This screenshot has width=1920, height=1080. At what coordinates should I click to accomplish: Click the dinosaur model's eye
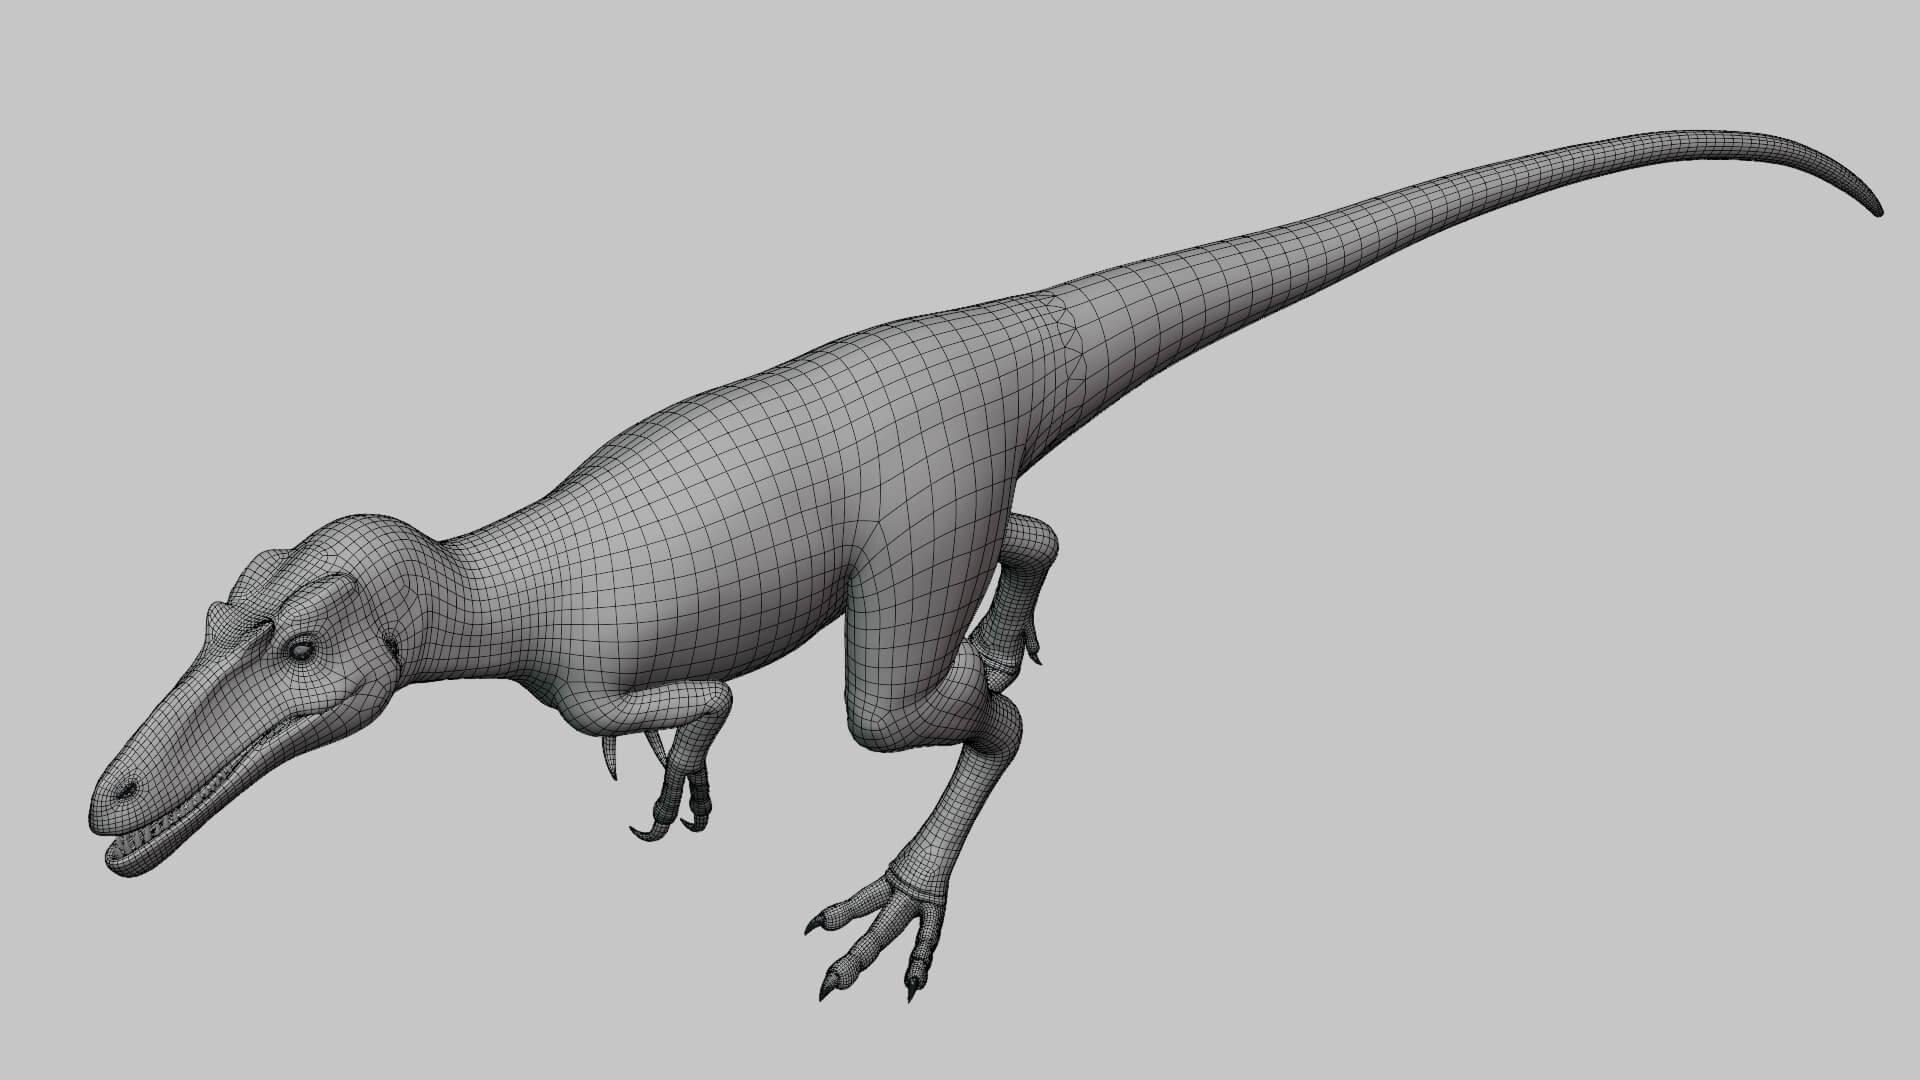coord(301,651)
